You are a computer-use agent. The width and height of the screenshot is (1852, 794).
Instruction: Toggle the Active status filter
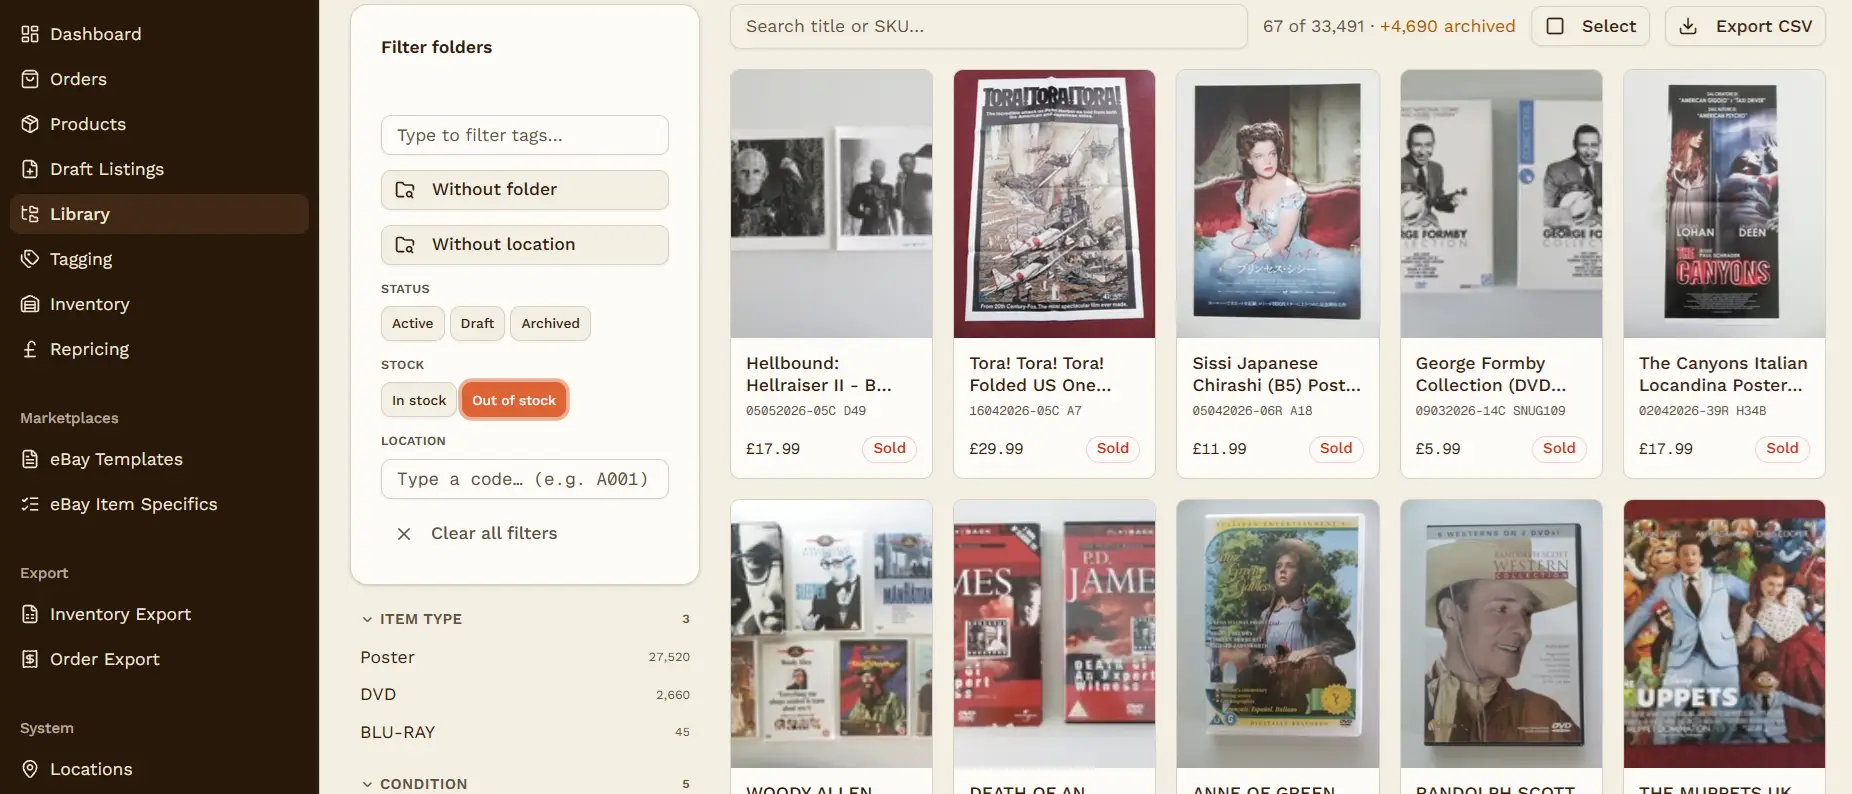click(x=412, y=323)
